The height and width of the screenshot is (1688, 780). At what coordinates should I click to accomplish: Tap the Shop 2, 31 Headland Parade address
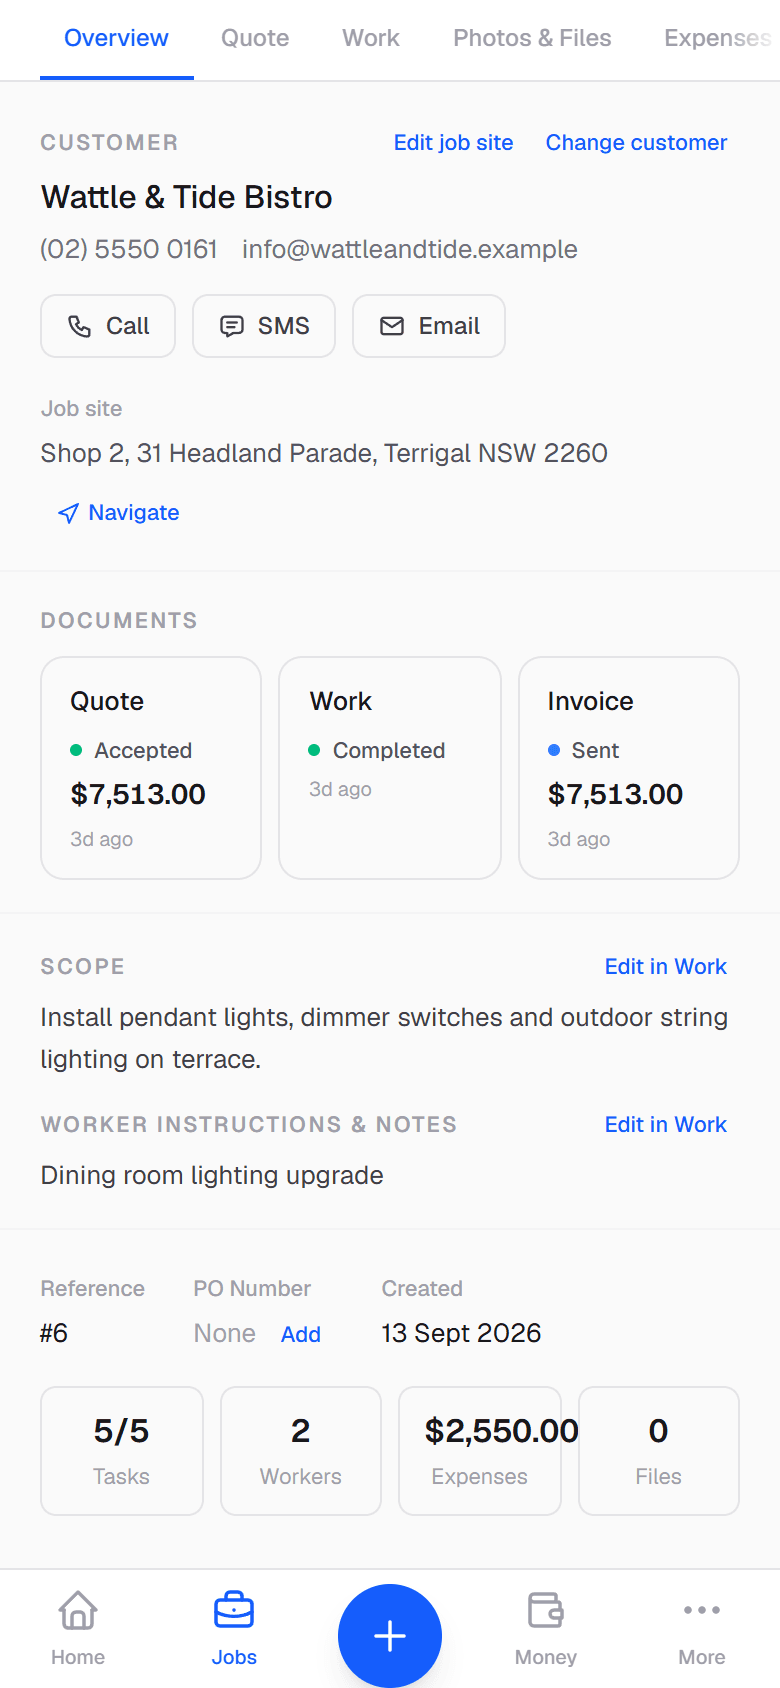(x=324, y=453)
